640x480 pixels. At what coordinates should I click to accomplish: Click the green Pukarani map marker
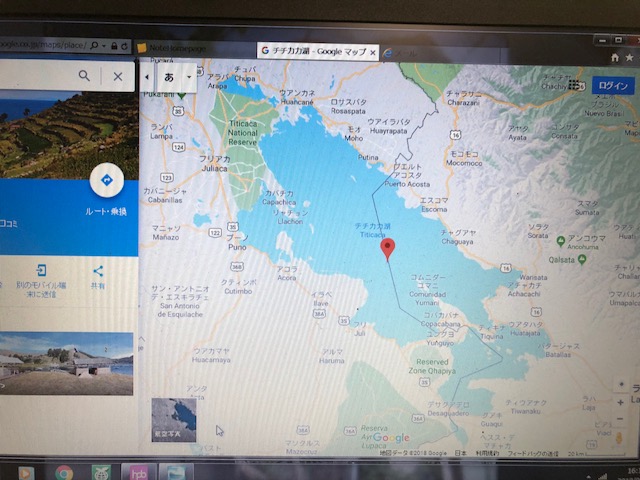(x=182, y=95)
